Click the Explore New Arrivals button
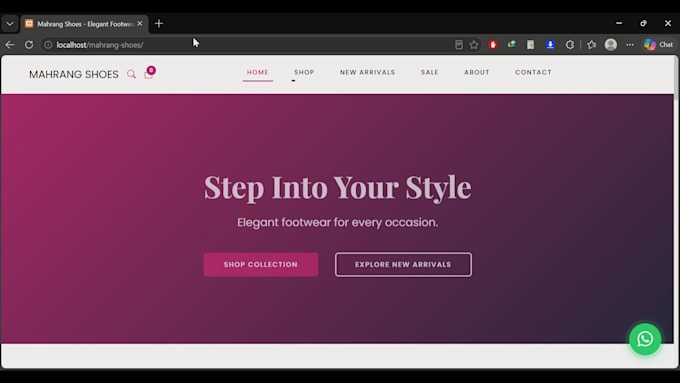Screen dimensions: 680x383 pos(403,265)
